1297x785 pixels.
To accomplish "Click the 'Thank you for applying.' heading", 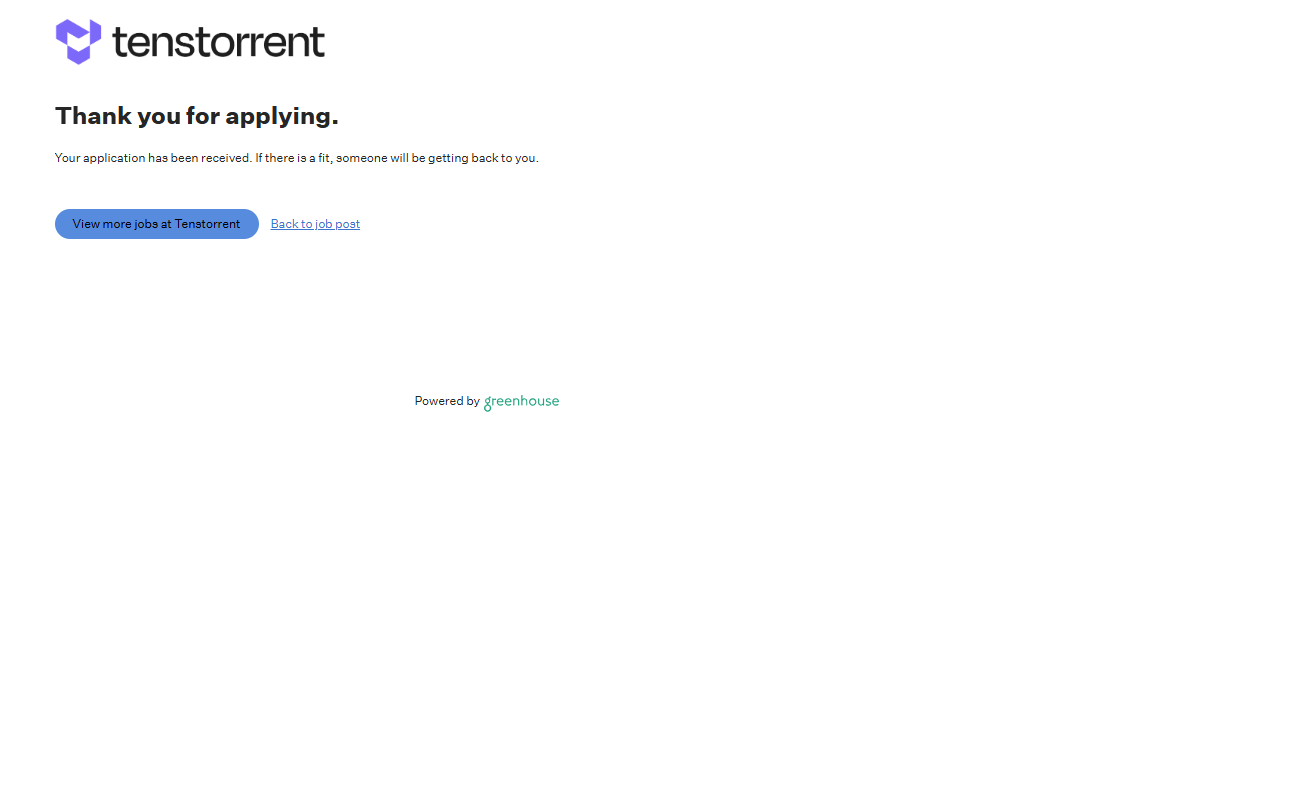I will pyautogui.click(x=196, y=116).
